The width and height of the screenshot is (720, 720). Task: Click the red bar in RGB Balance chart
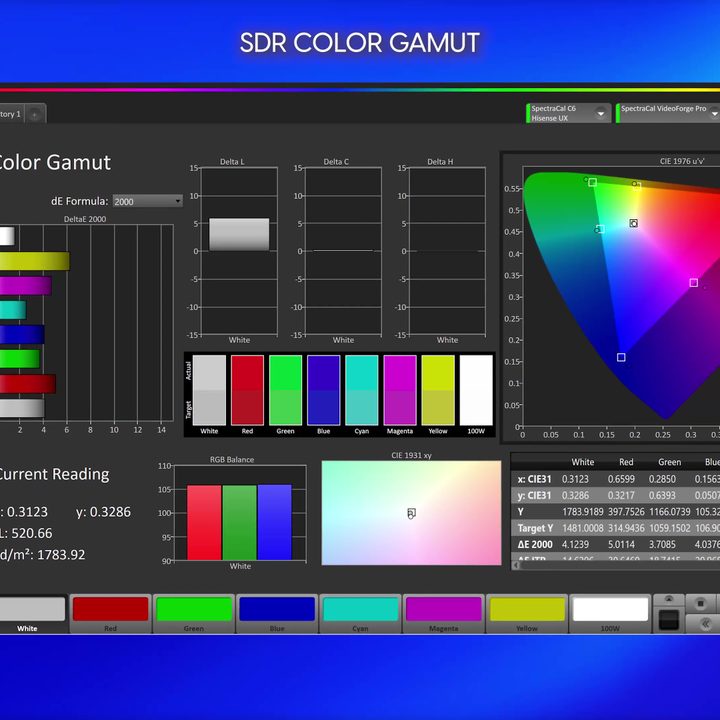204,523
